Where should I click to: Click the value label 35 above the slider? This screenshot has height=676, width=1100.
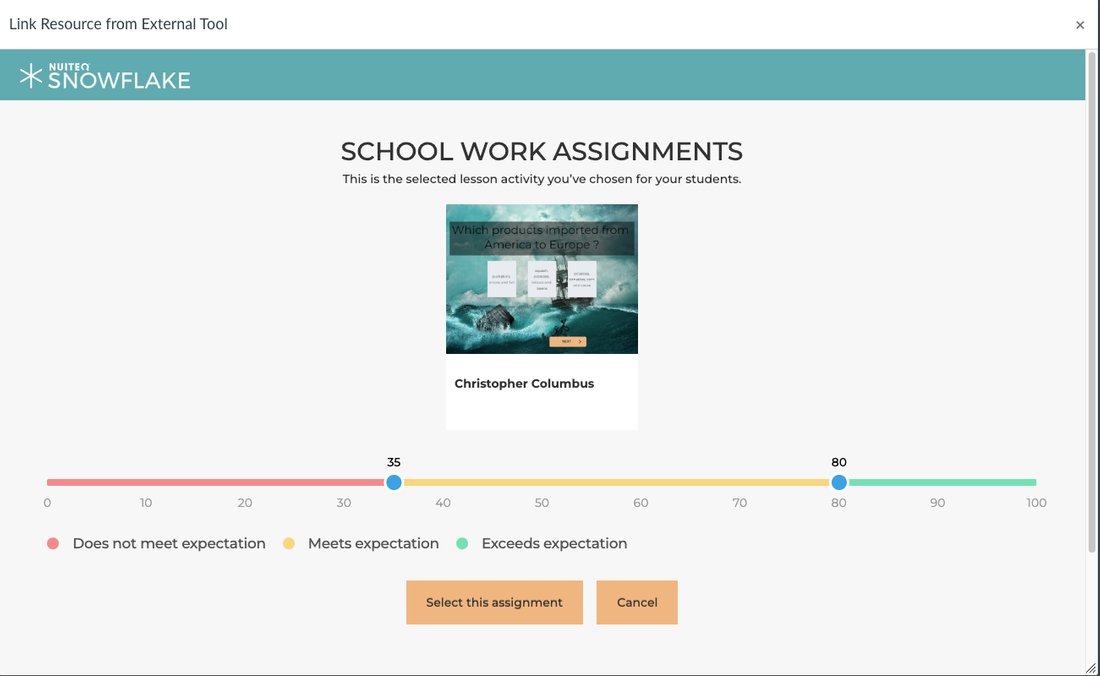tap(393, 461)
